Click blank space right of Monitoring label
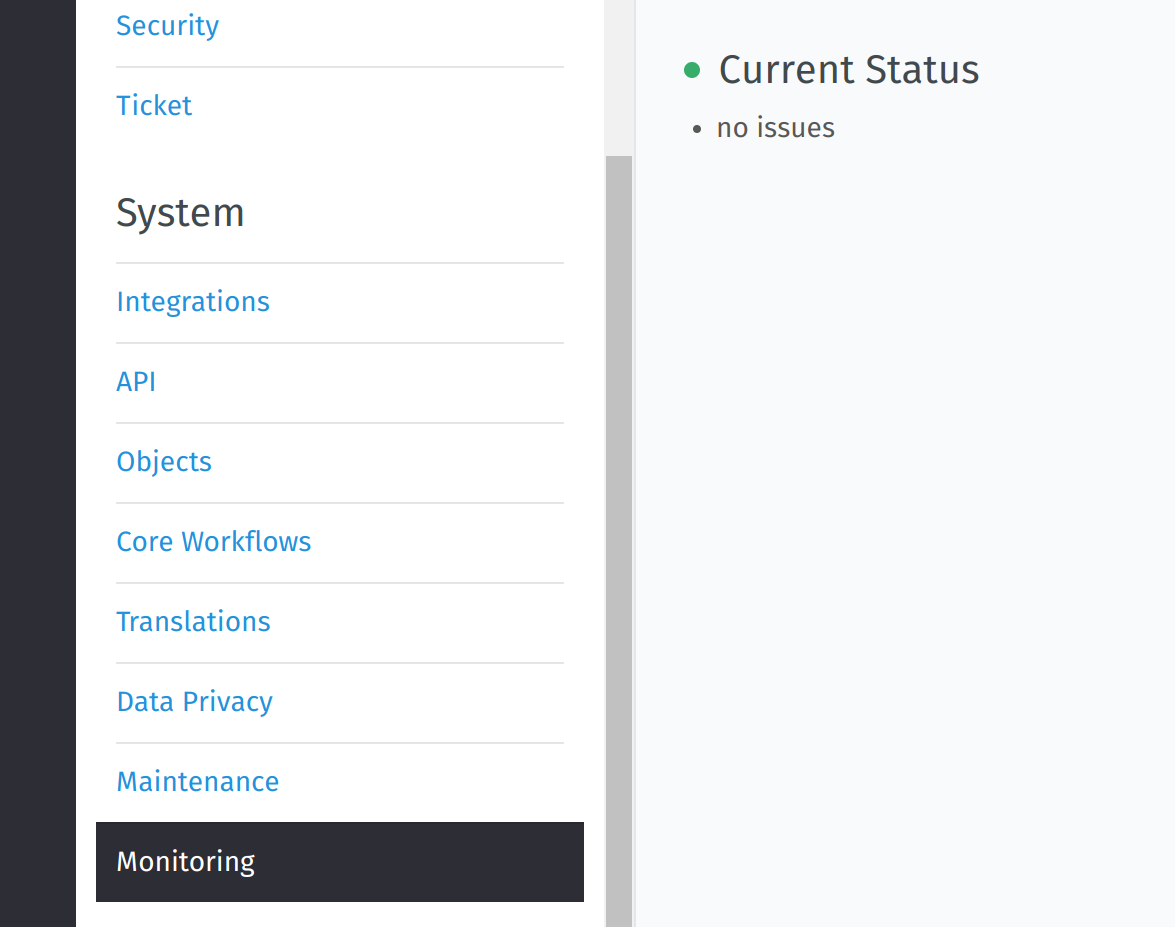The image size is (1175, 927). click(x=420, y=862)
